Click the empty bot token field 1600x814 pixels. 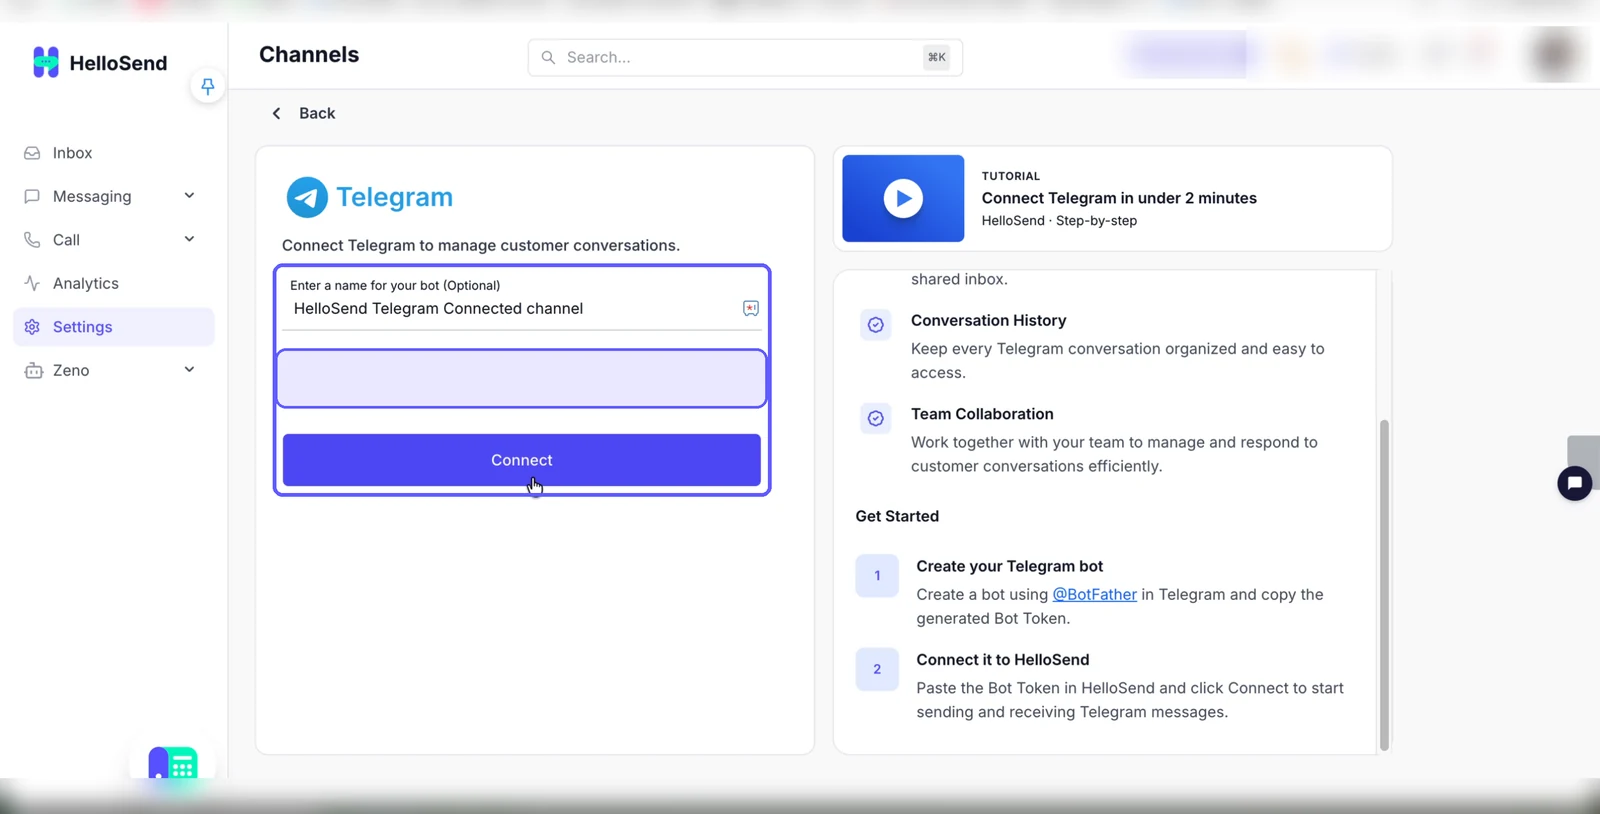pyautogui.click(x=521, y=378)
